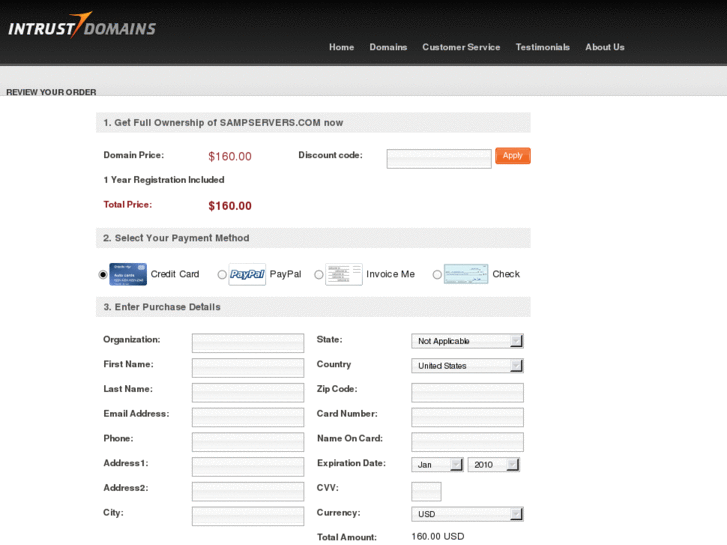Click the Review Your Order heading
The height and width of the screenshot is (545, 727).
pyautogui.click(x=51, y=92)
